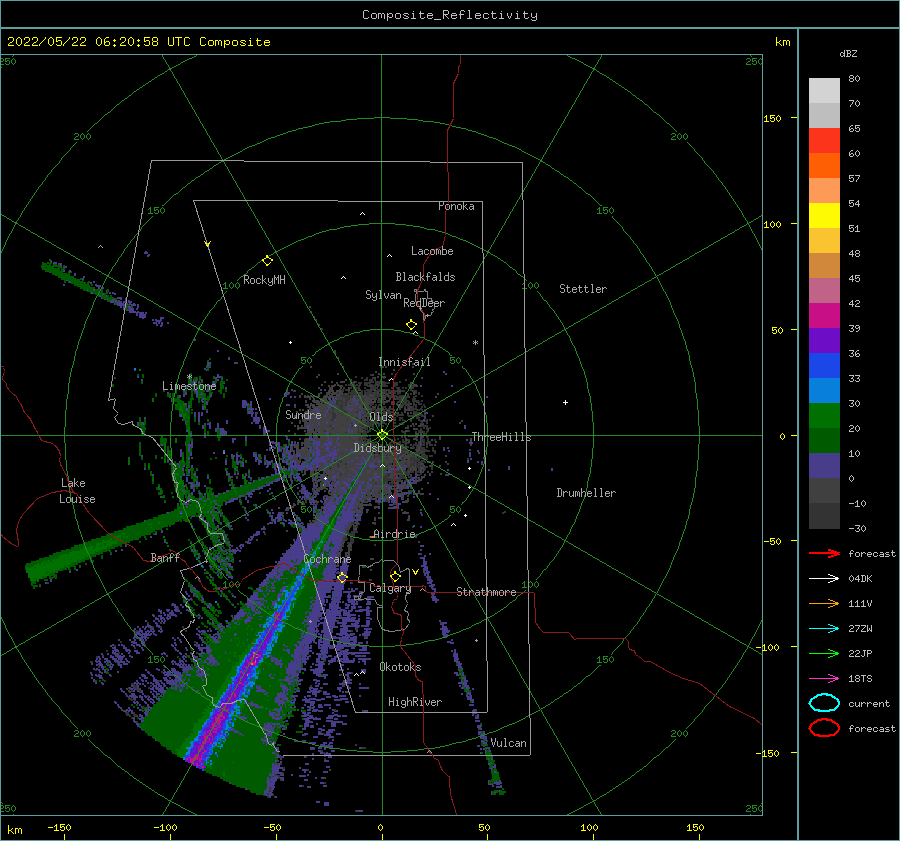Image resolution: width=900 pixels, height=841 pixels.
Task: Click the 18TS legend text
Action: 860,679
